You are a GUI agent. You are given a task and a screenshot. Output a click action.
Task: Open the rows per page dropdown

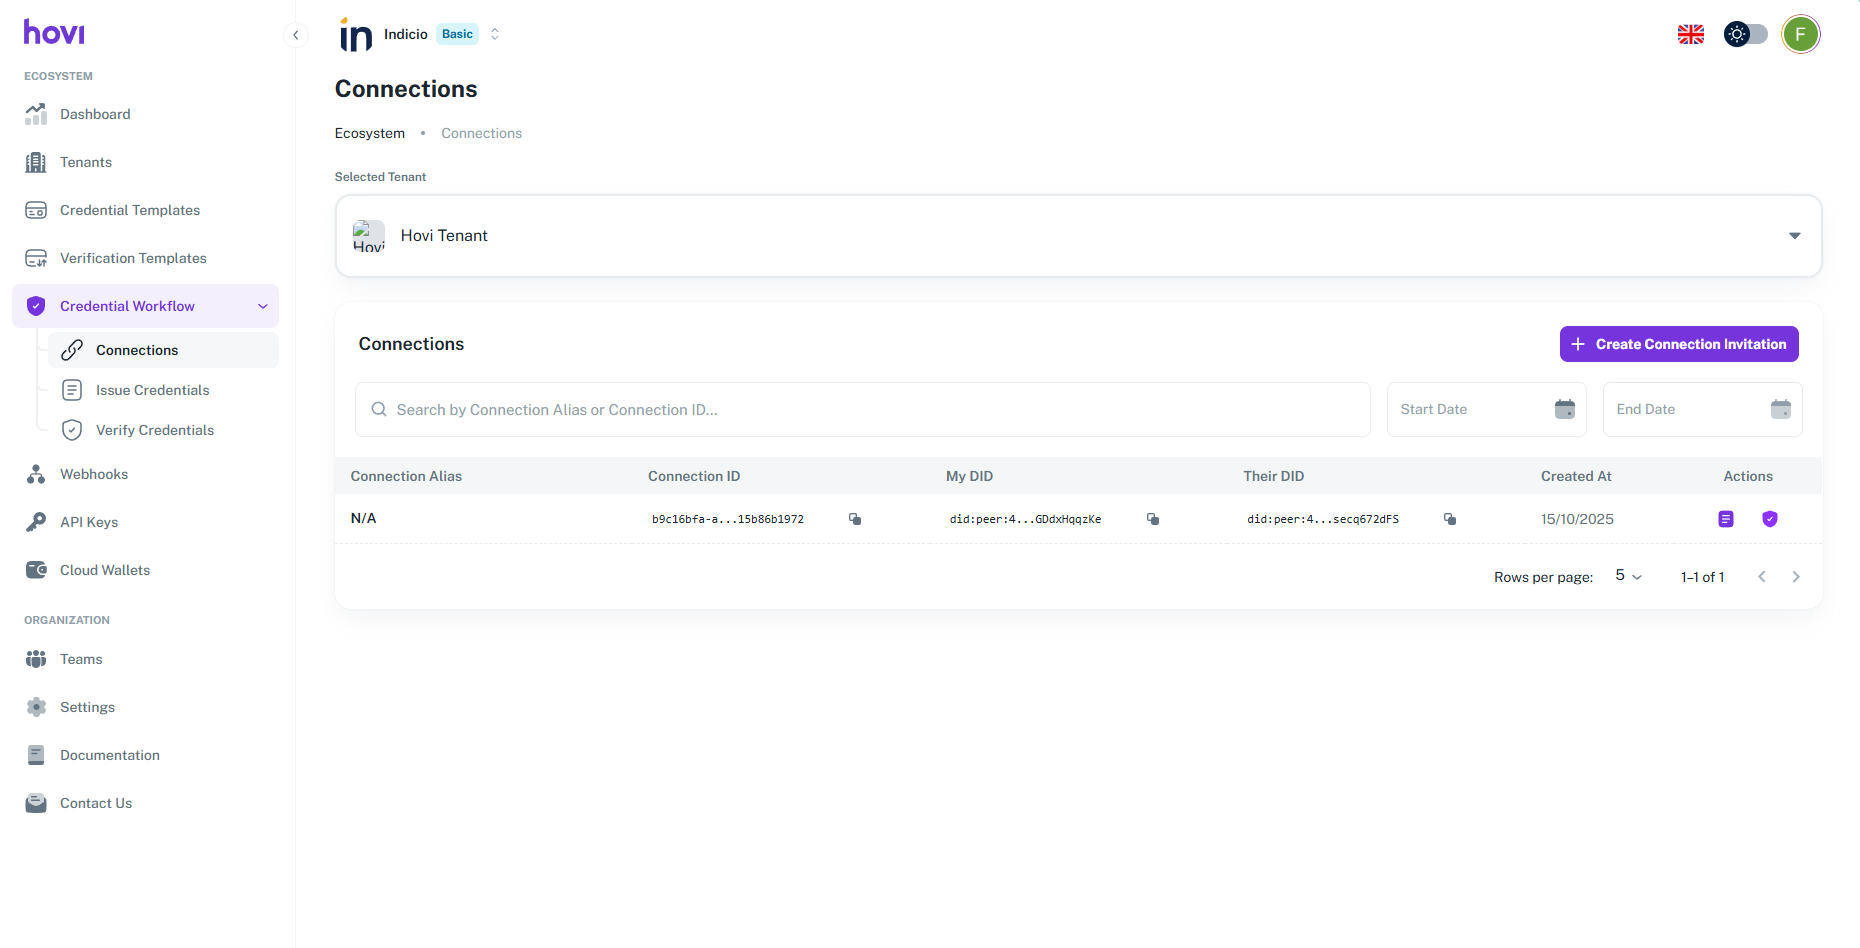point(1628,576)
